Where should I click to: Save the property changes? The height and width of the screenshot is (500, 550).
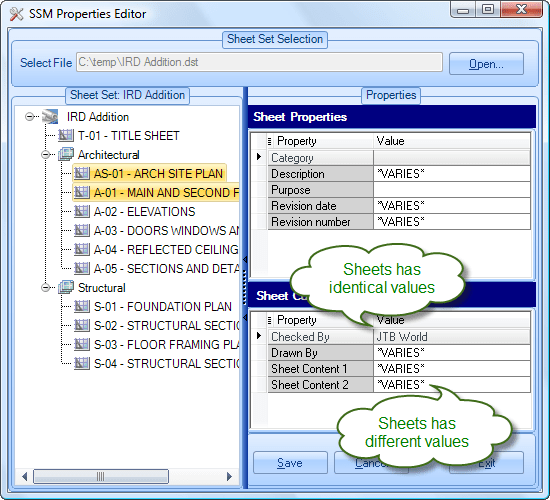point(290,463)
